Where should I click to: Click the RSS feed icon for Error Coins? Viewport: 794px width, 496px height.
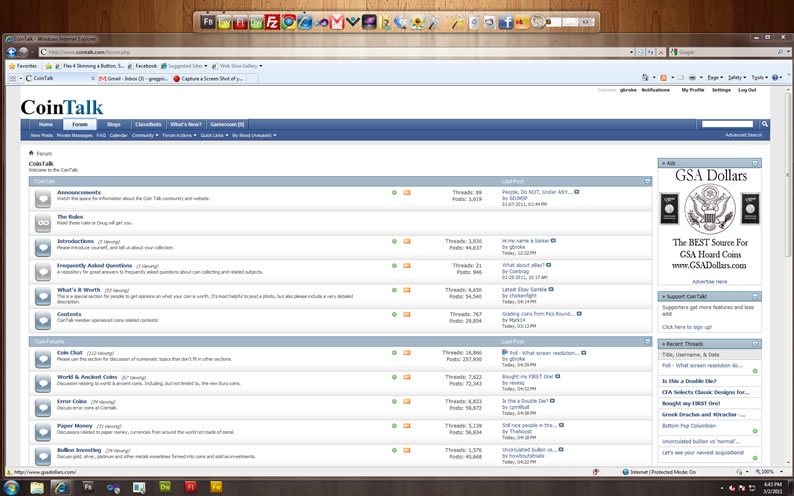pyautogui.click(x=407, y=401)
